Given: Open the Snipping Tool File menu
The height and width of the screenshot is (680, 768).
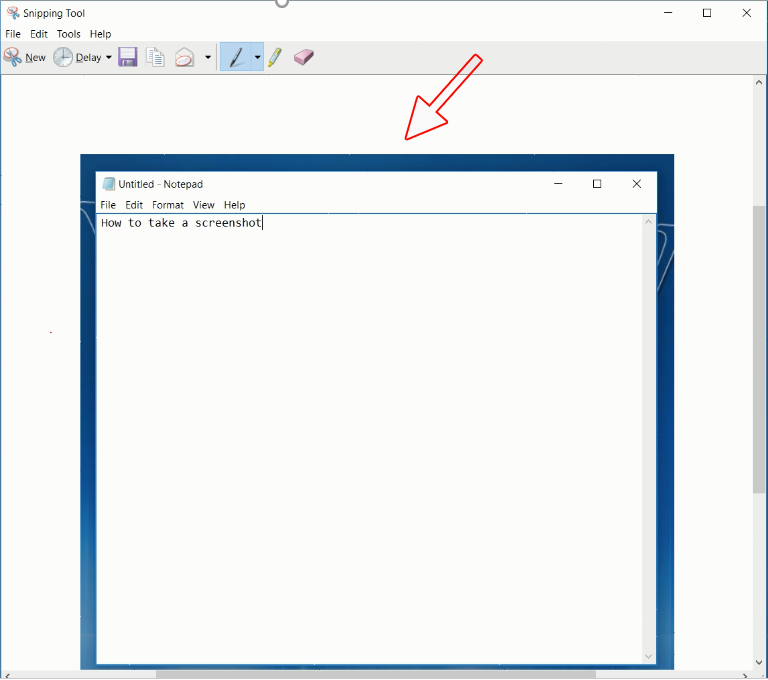Looking at the screenshot, I should pos(13,34).
